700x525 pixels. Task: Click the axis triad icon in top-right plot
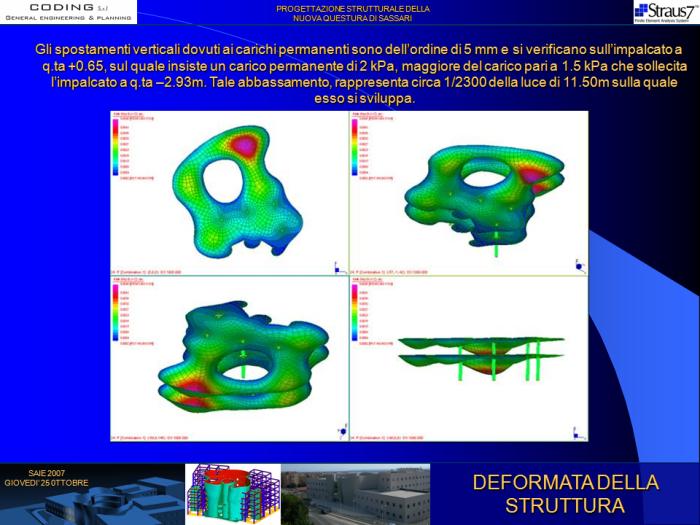(x=579, y=264)
